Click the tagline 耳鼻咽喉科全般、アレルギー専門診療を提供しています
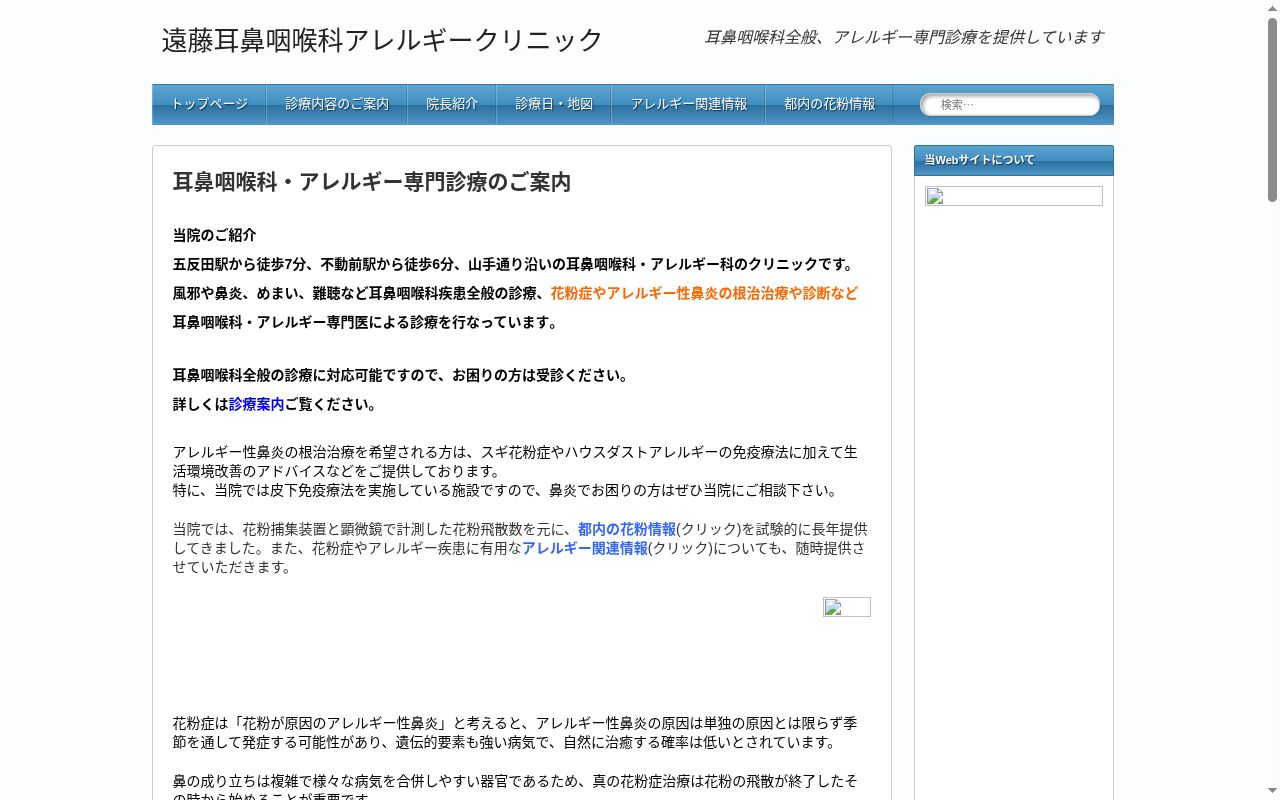This screenshot has height=800, width=1280. click(x=904, y=37)
